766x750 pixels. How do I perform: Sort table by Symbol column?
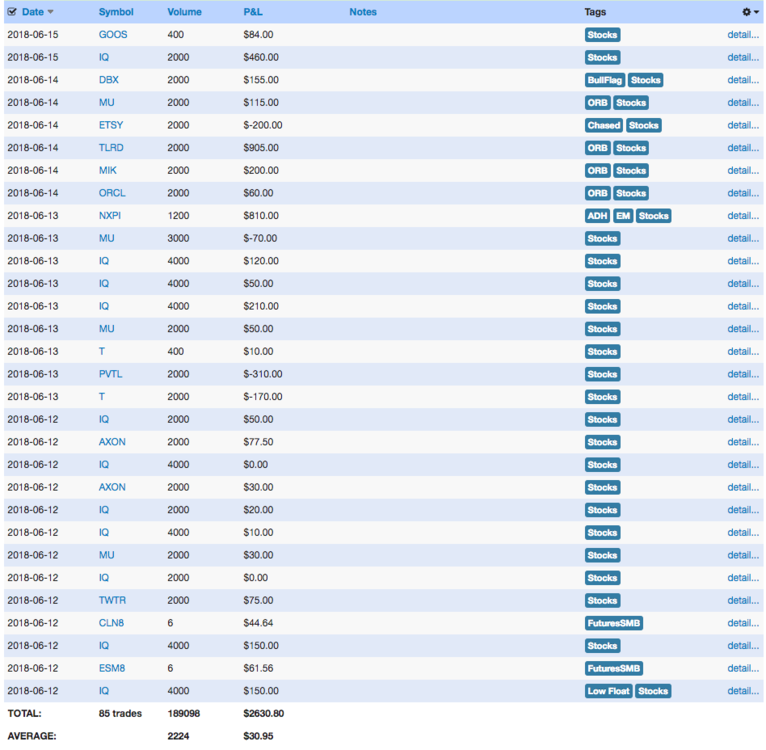coord(116,12)
